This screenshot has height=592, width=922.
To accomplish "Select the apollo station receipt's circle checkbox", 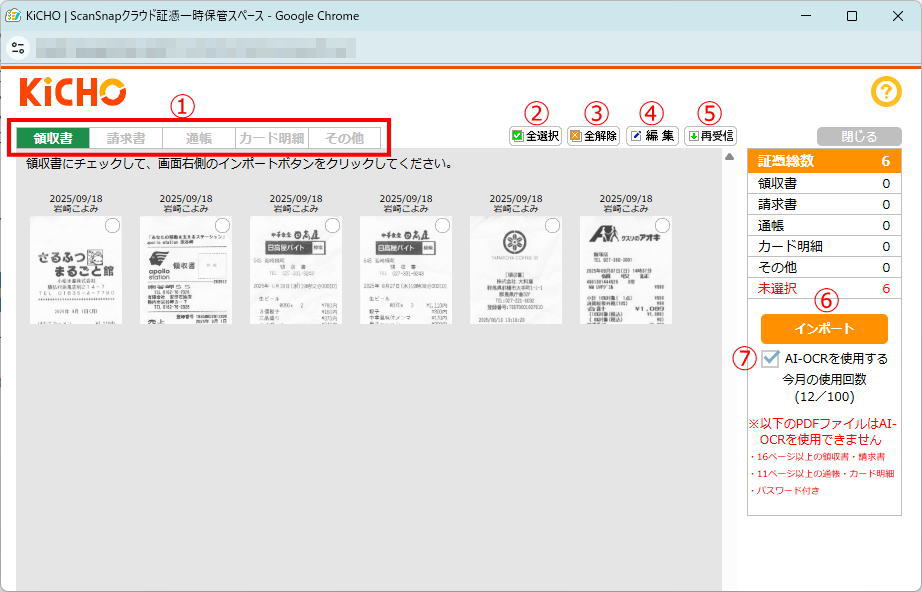I will 223,225.
